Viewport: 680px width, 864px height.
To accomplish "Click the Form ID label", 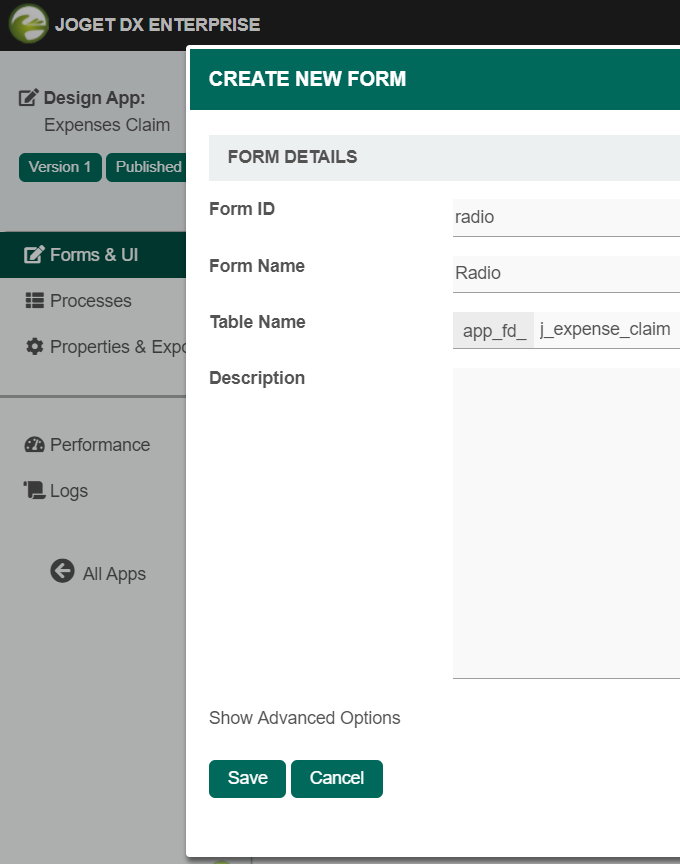I will (242, 209).
